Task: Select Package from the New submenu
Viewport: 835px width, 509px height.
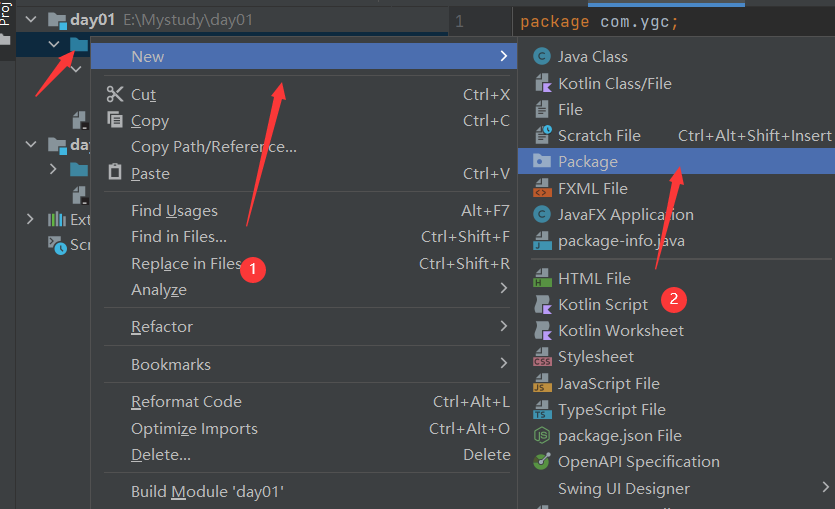Action: [x=588, y=162]
